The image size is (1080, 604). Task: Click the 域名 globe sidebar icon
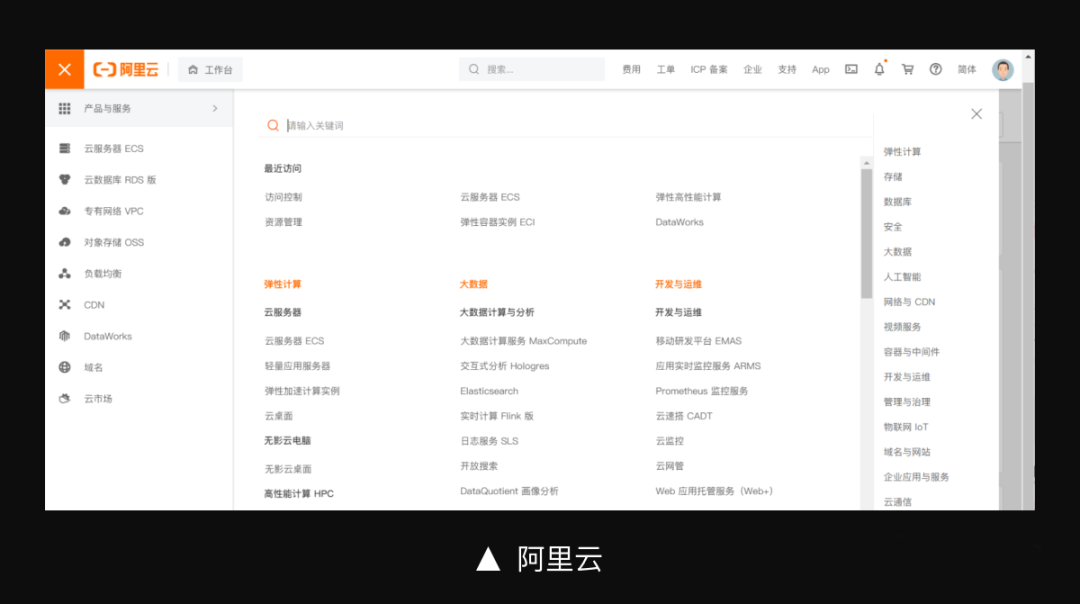65,367
